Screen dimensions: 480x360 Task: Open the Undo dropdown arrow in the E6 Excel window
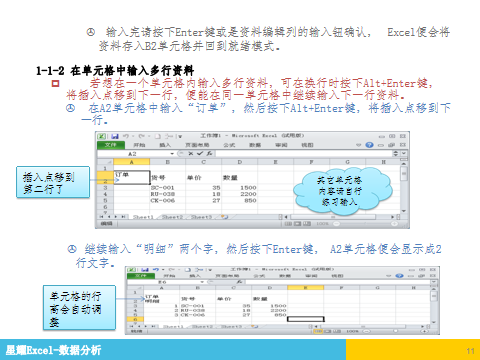pos(163,269)
